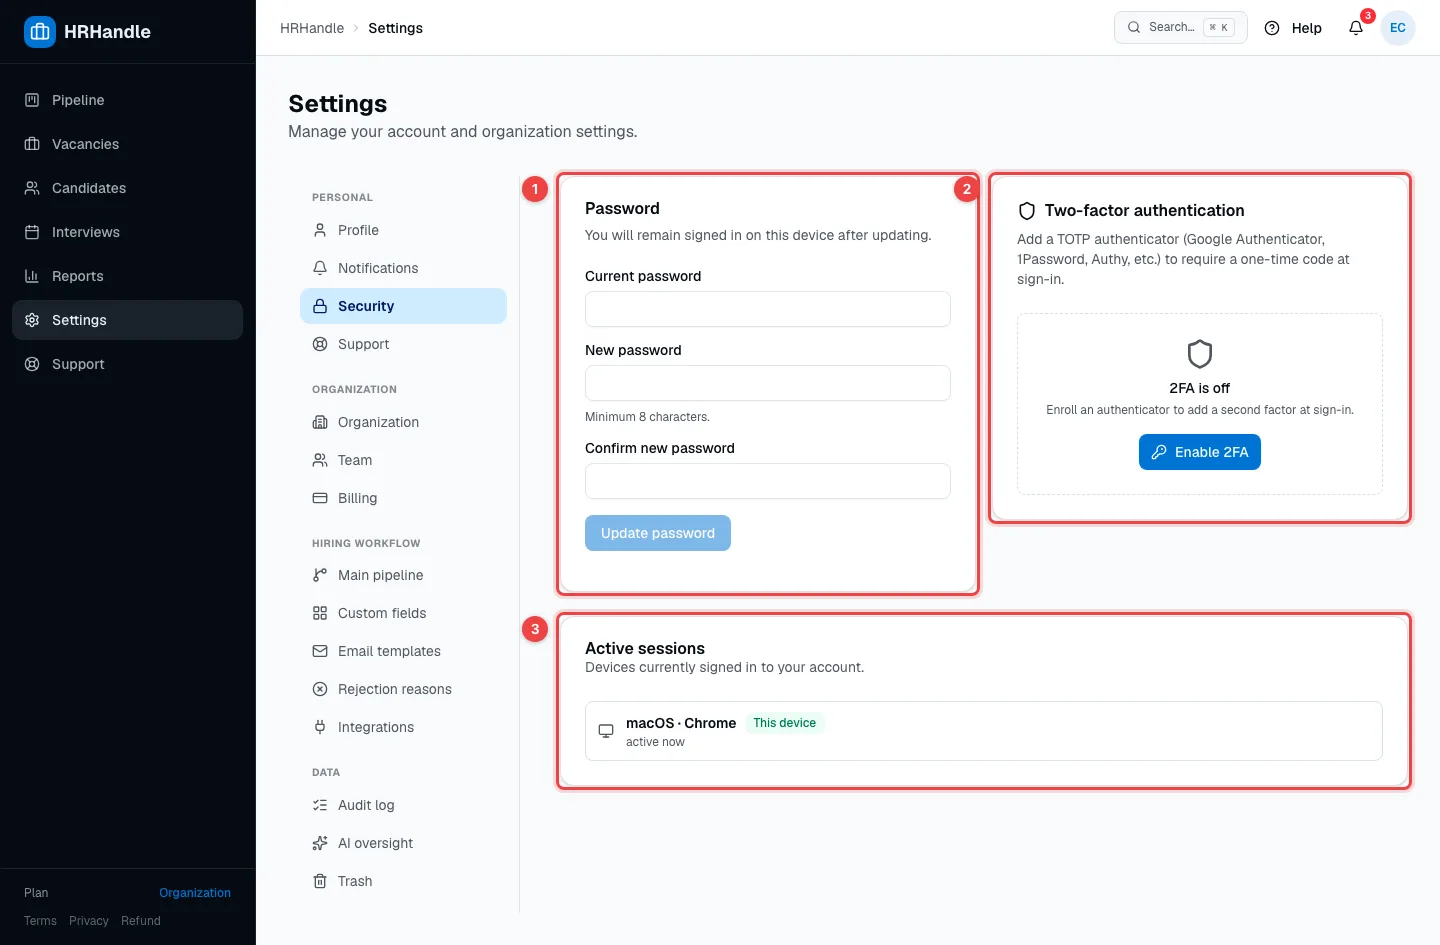1440x945 pixels.
Task: Click the Billing card icon
Action: click(x=320, y=498)
